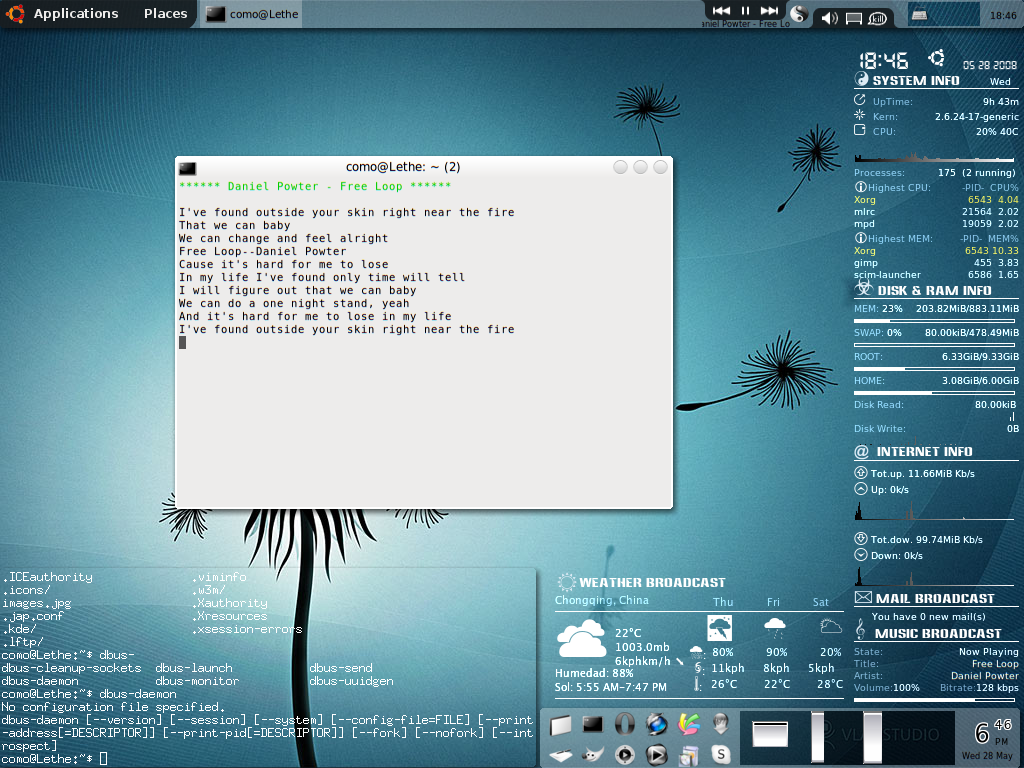Screen dimensions: 1024x768
Task: Click the terminal icon in window title bar
Action: (187, 168)
